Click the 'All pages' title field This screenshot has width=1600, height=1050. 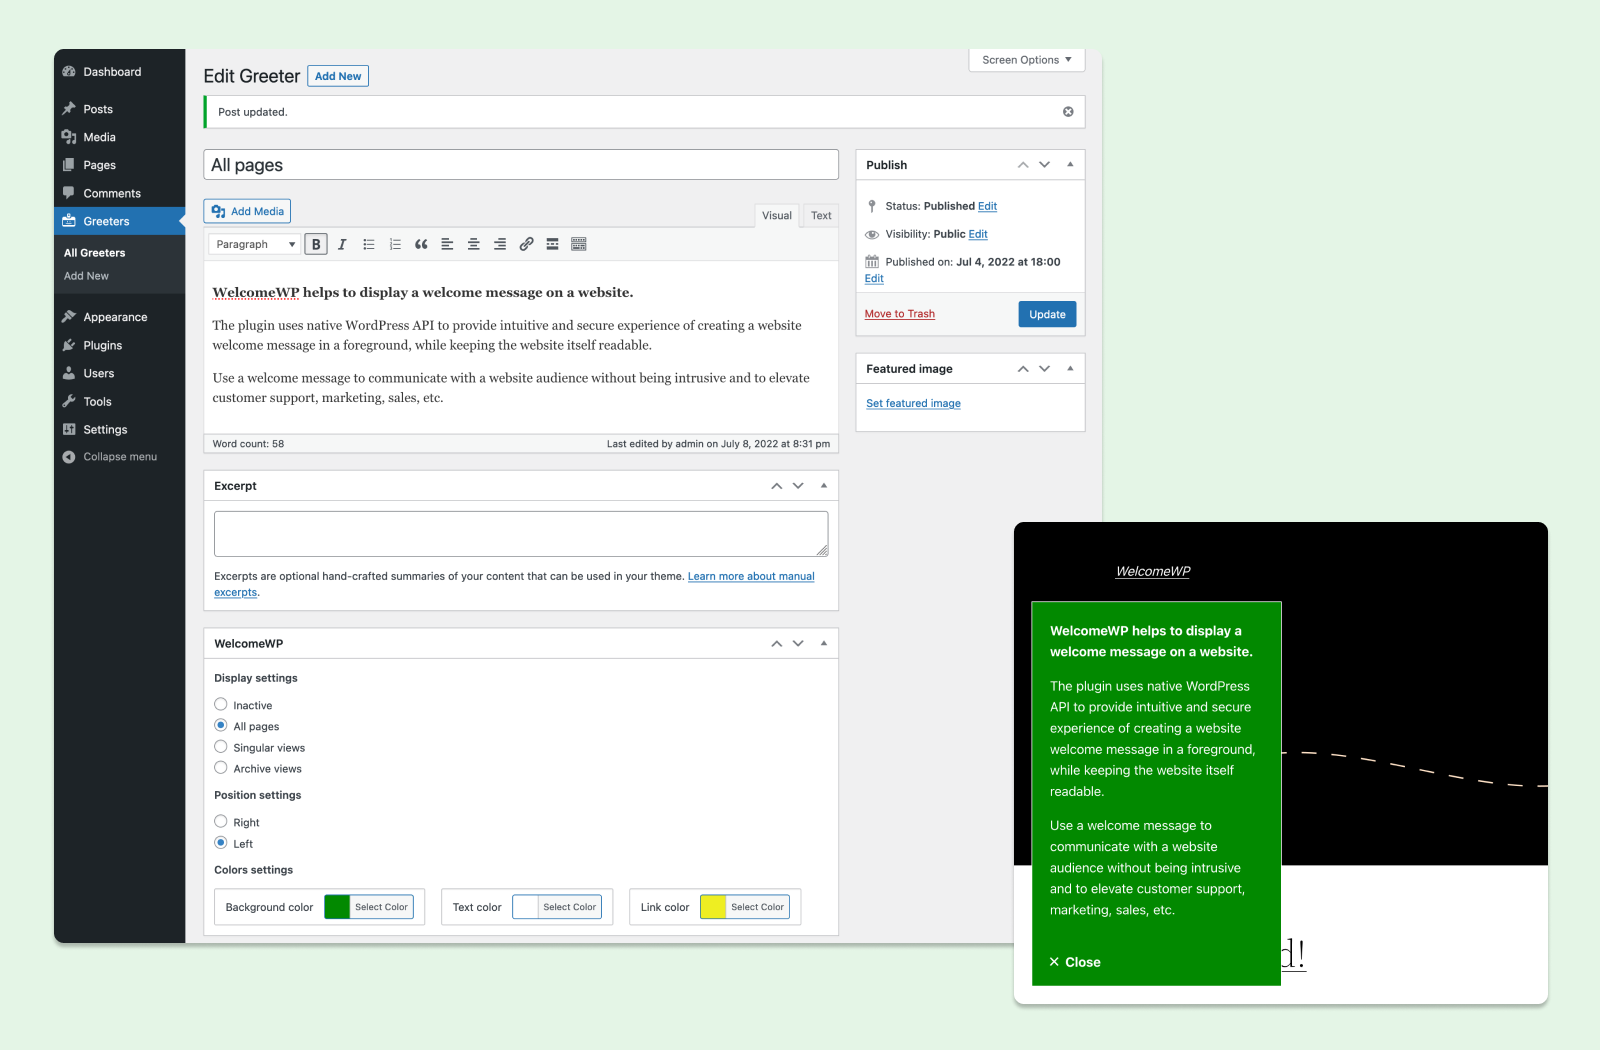pos(521,165)
